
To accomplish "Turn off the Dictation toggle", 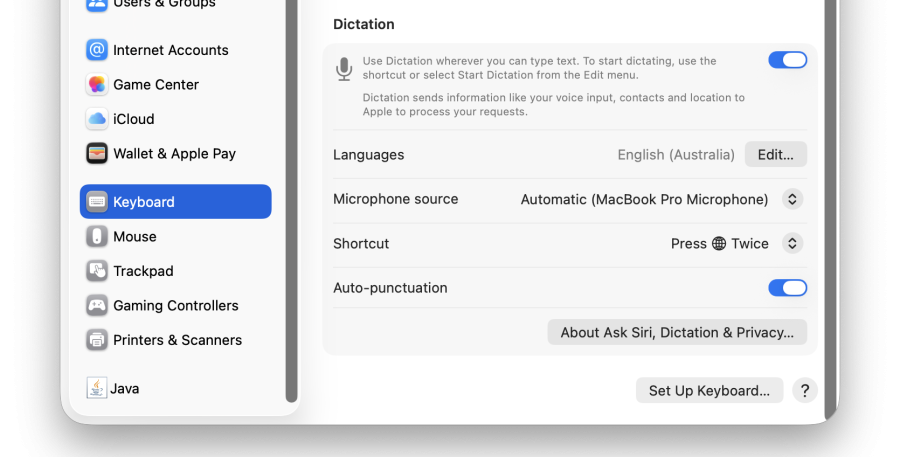I will pos(788,60).
